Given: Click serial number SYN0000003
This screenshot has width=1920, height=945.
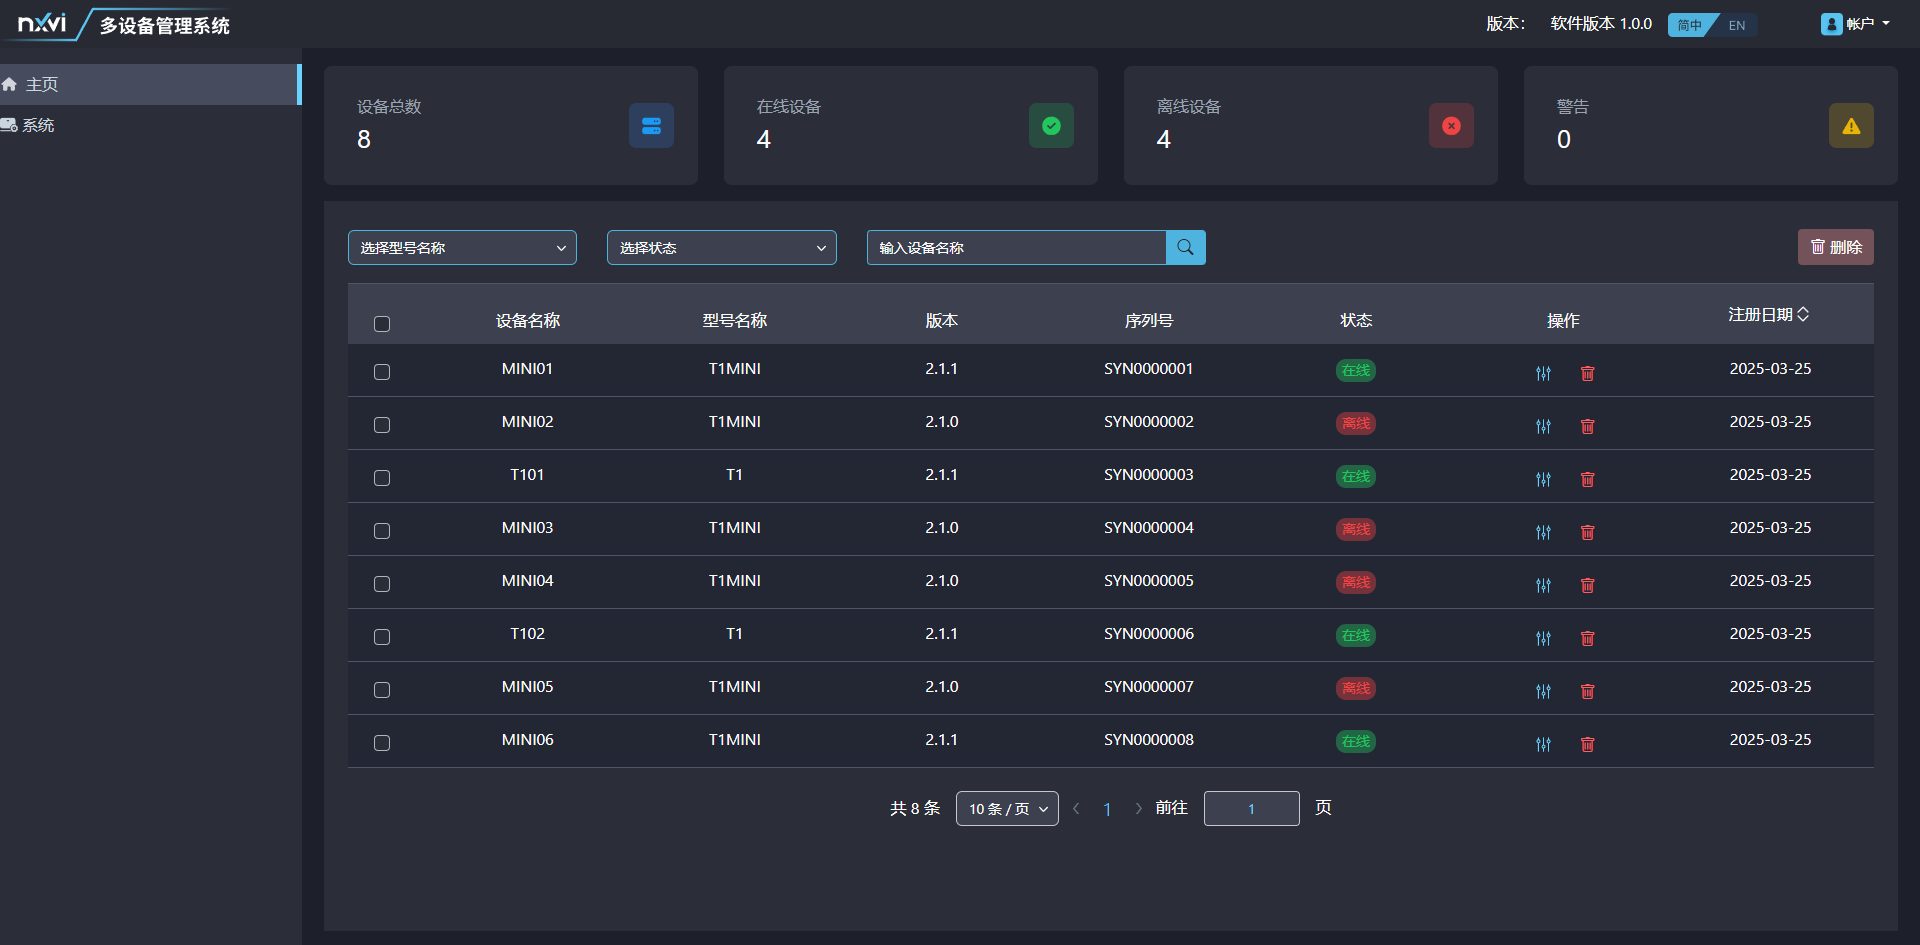Looking at the screenshot, I should 1149,475.
